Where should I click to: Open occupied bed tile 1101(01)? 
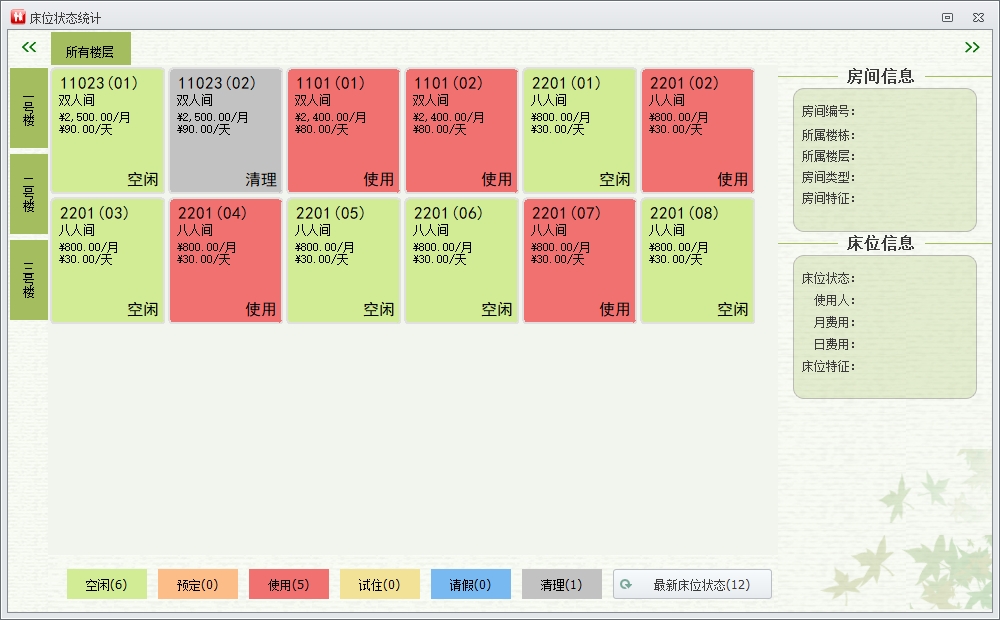[343, 130]
